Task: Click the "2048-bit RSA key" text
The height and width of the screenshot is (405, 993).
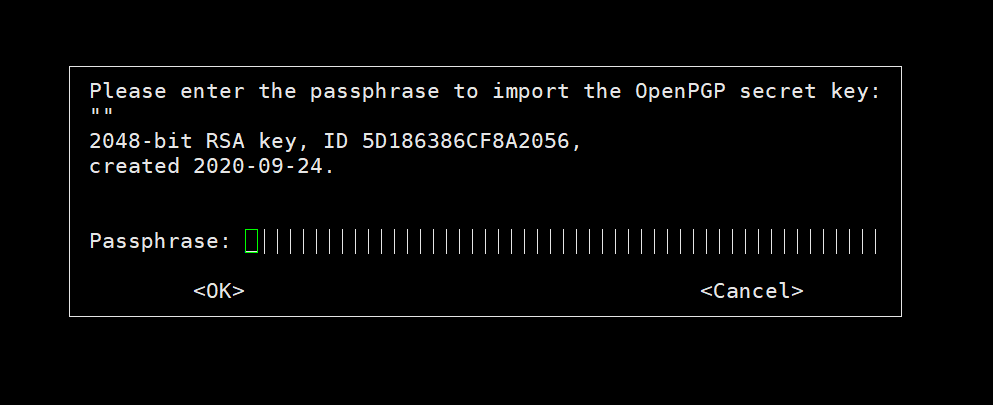Action: (x=193, y=141)
